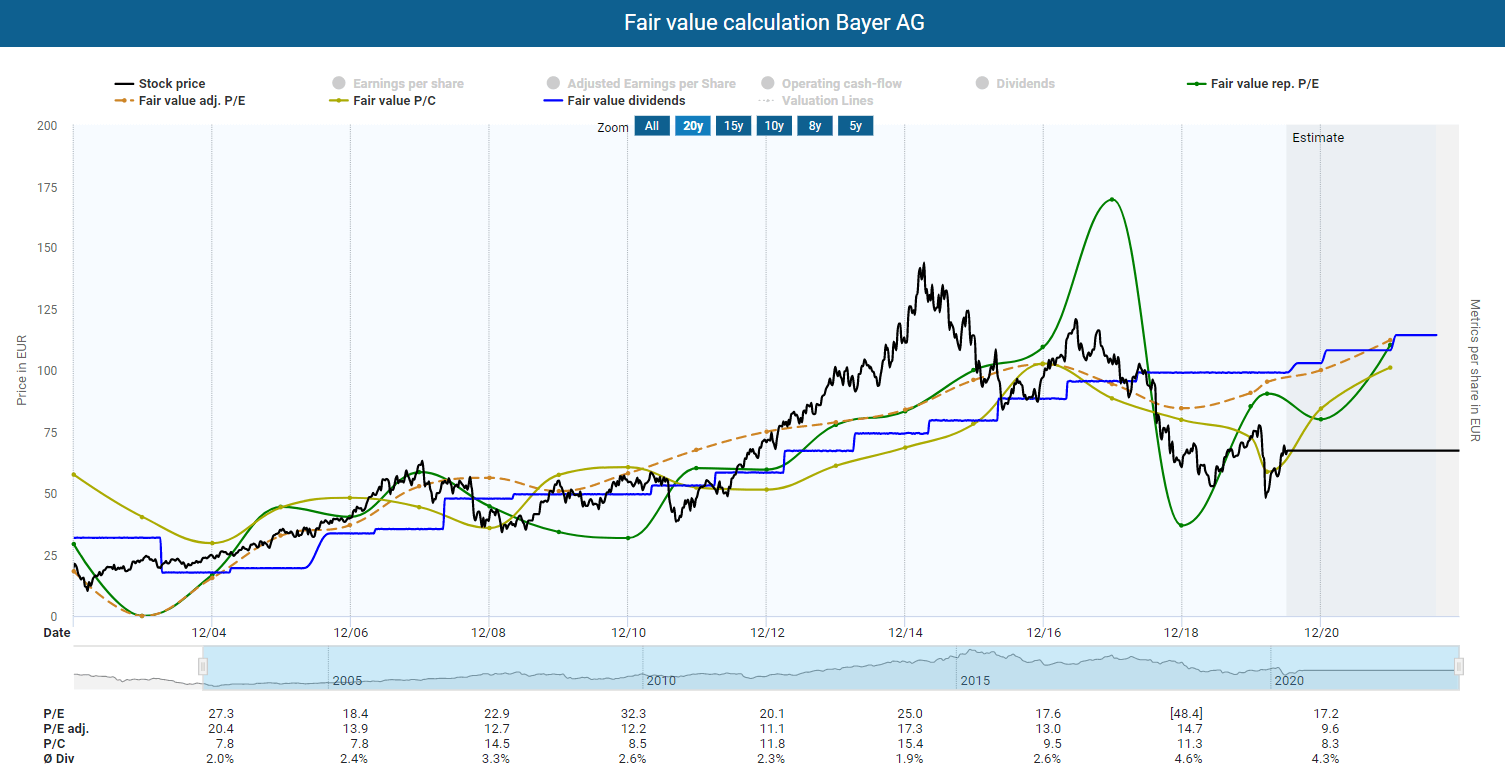Zoom chart to 5y
Image resolution: width=1505 pixels, height=778 pixels.
856,126
